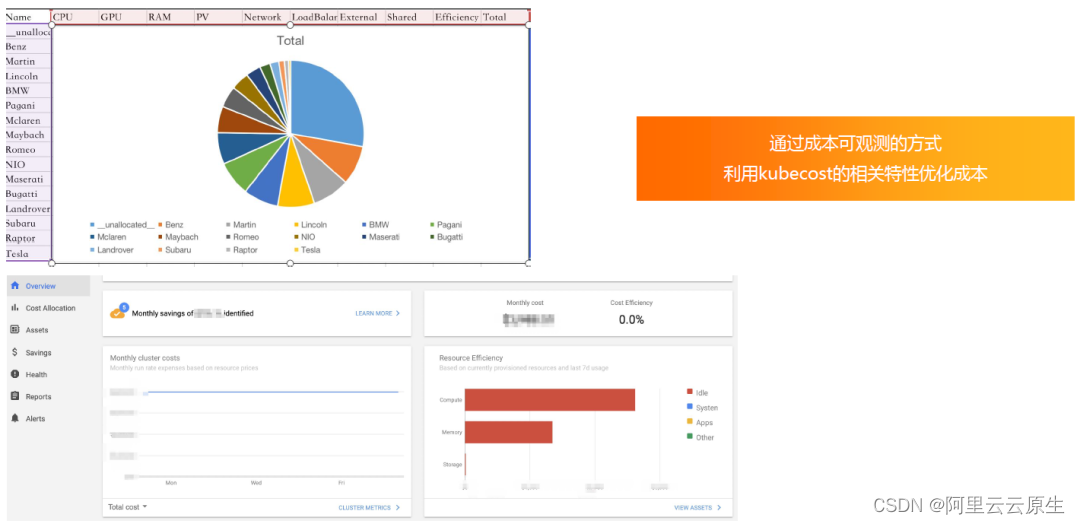1080x524 pixels.
Task: Select the Romeo row in Name column
Action: tap(28, 150)
